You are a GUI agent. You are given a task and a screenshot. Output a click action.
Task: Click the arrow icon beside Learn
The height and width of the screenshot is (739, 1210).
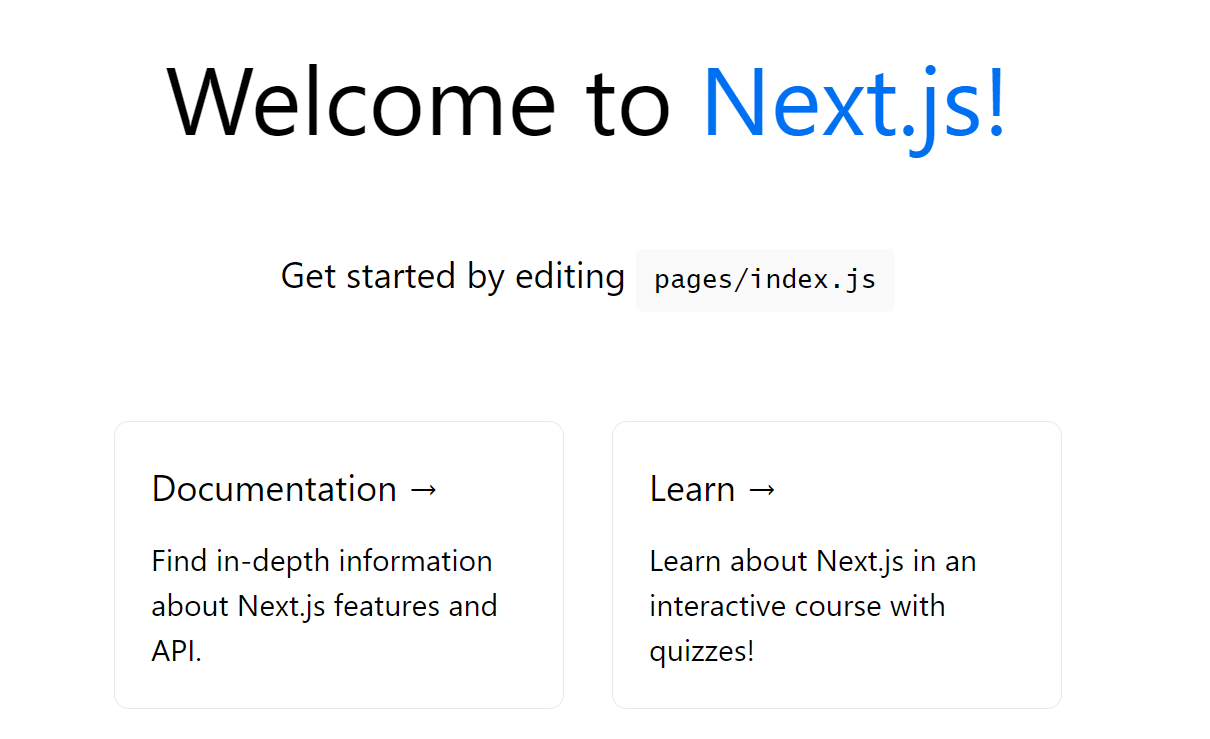pyautogui.click(x=763, y=489)
